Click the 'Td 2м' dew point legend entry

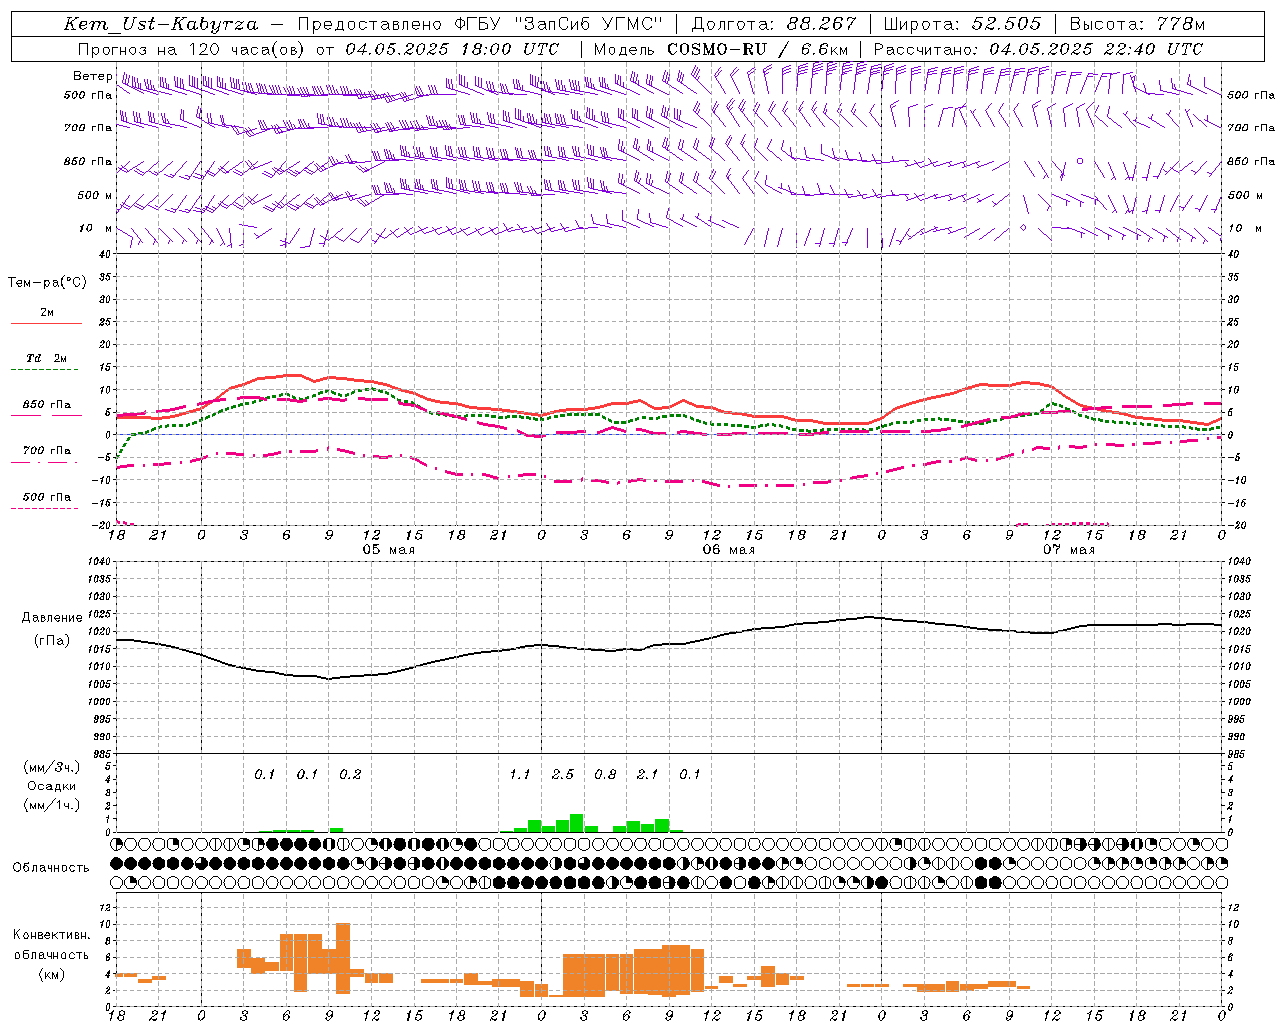pos(47,358)
